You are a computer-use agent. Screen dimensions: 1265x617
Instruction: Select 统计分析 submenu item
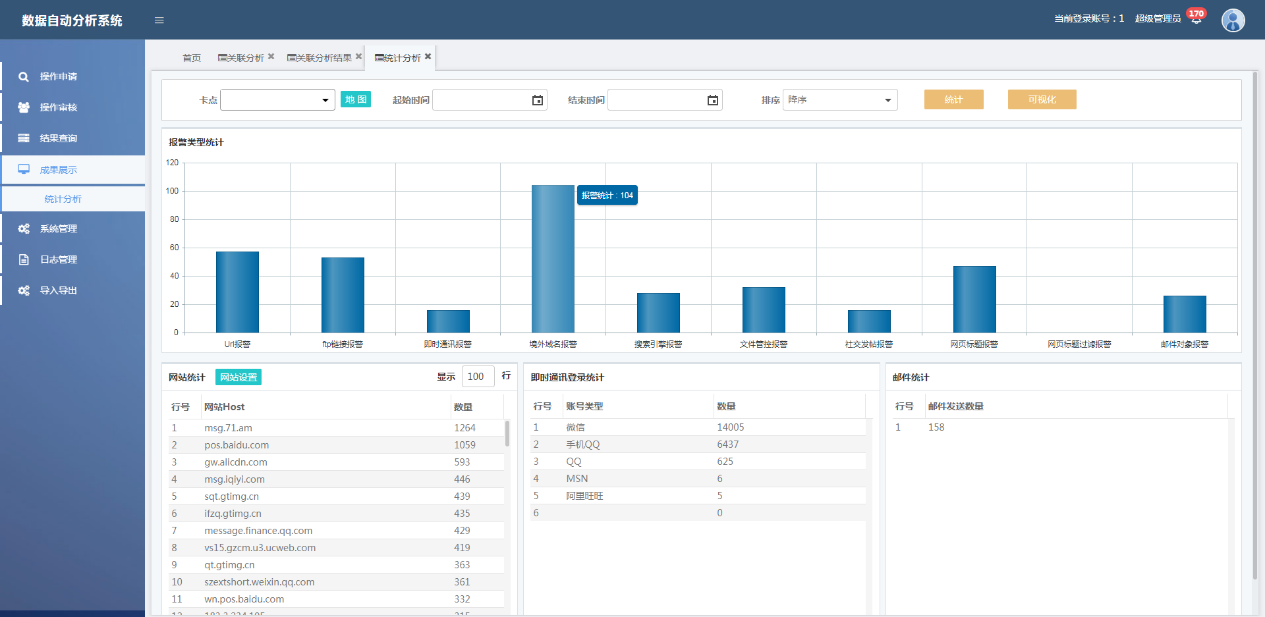63,199
